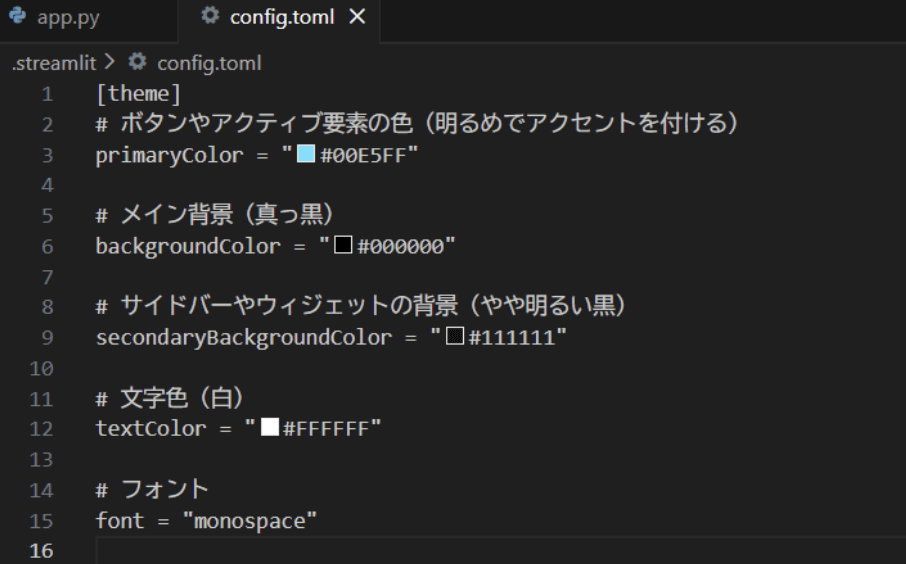Click the "monospace" string value
906x564 pixels.
point(250,521)
